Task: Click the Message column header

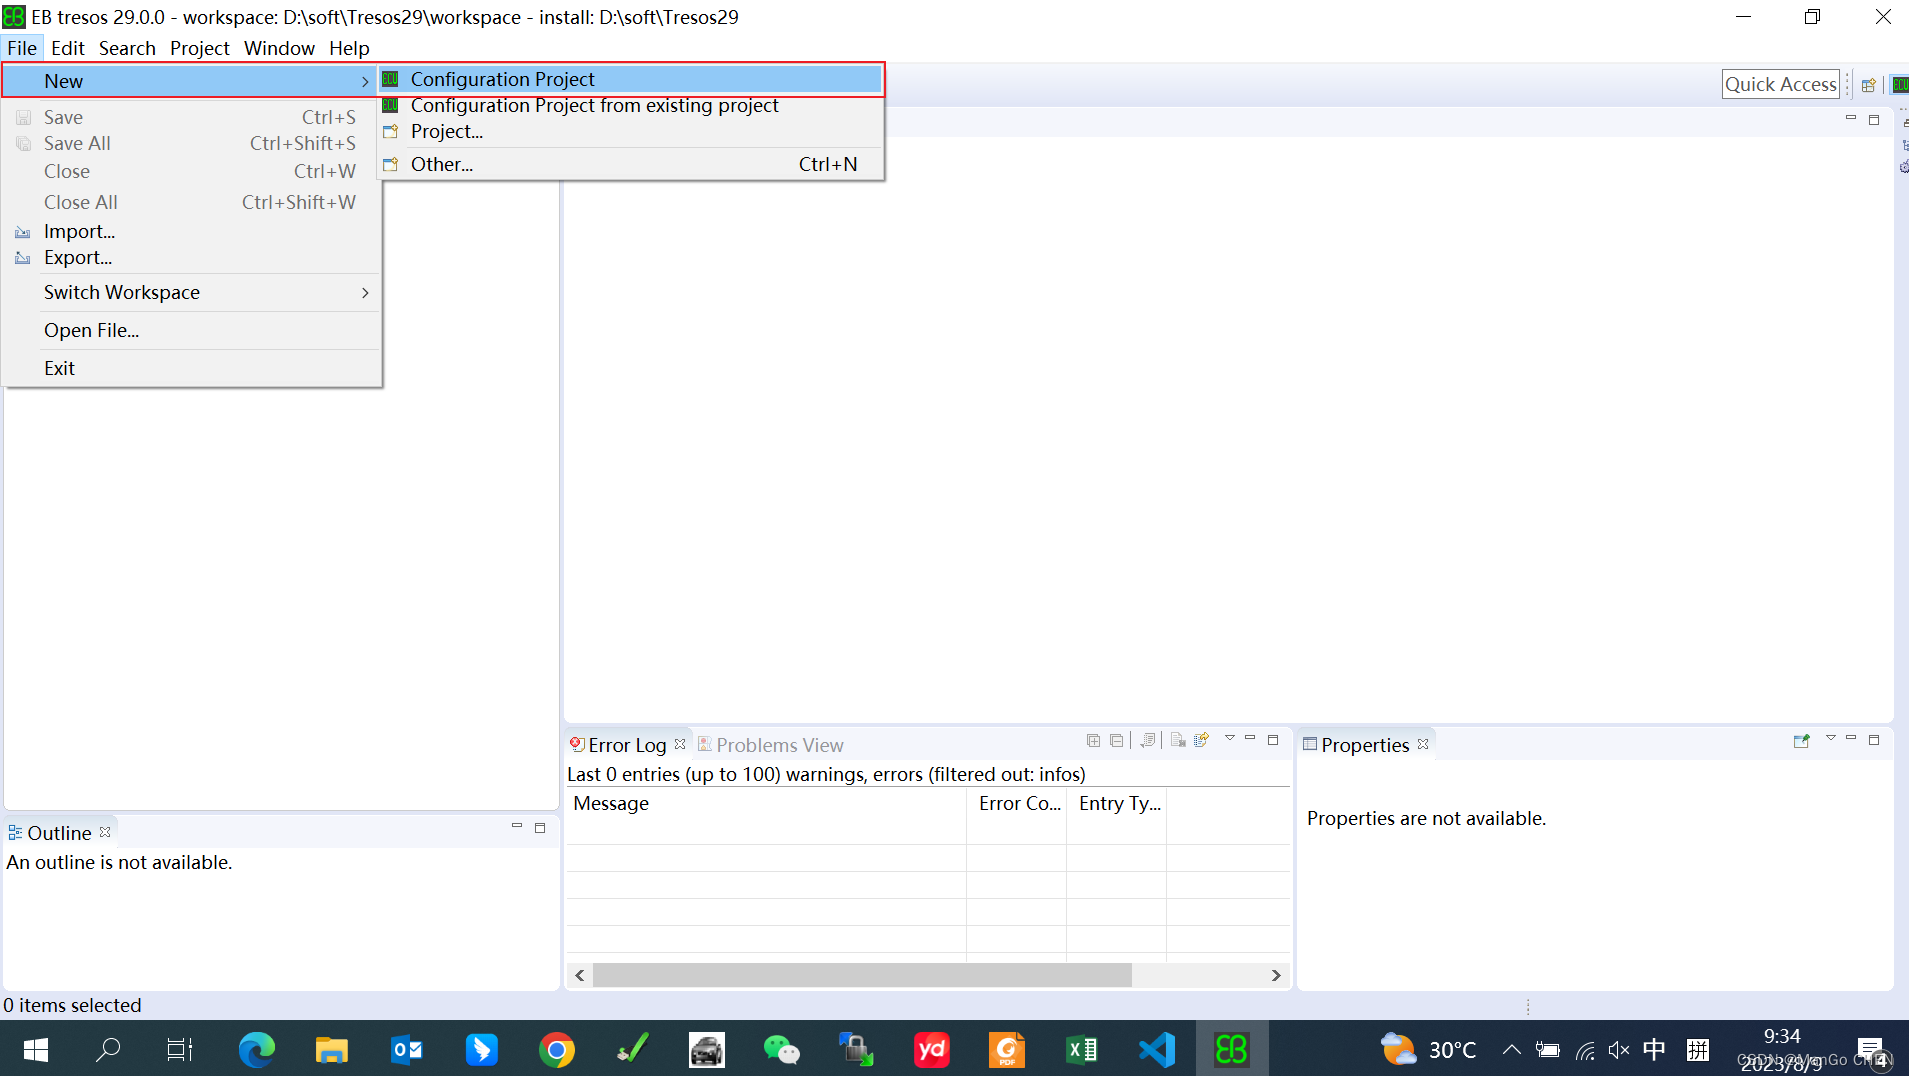Action: pos(767,803)
